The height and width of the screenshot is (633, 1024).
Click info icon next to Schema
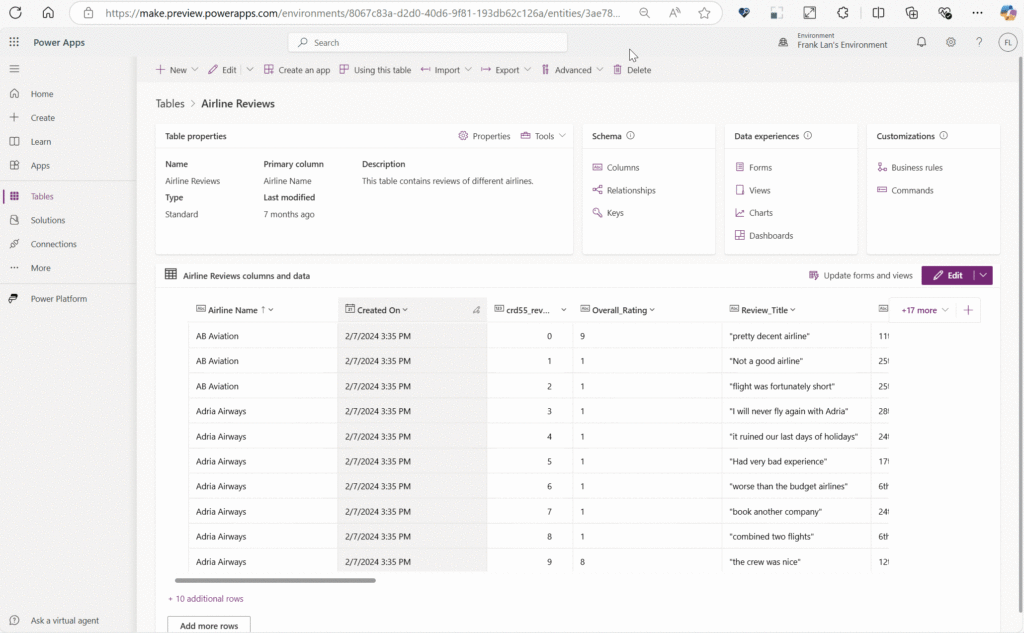(x=631, y=136)
